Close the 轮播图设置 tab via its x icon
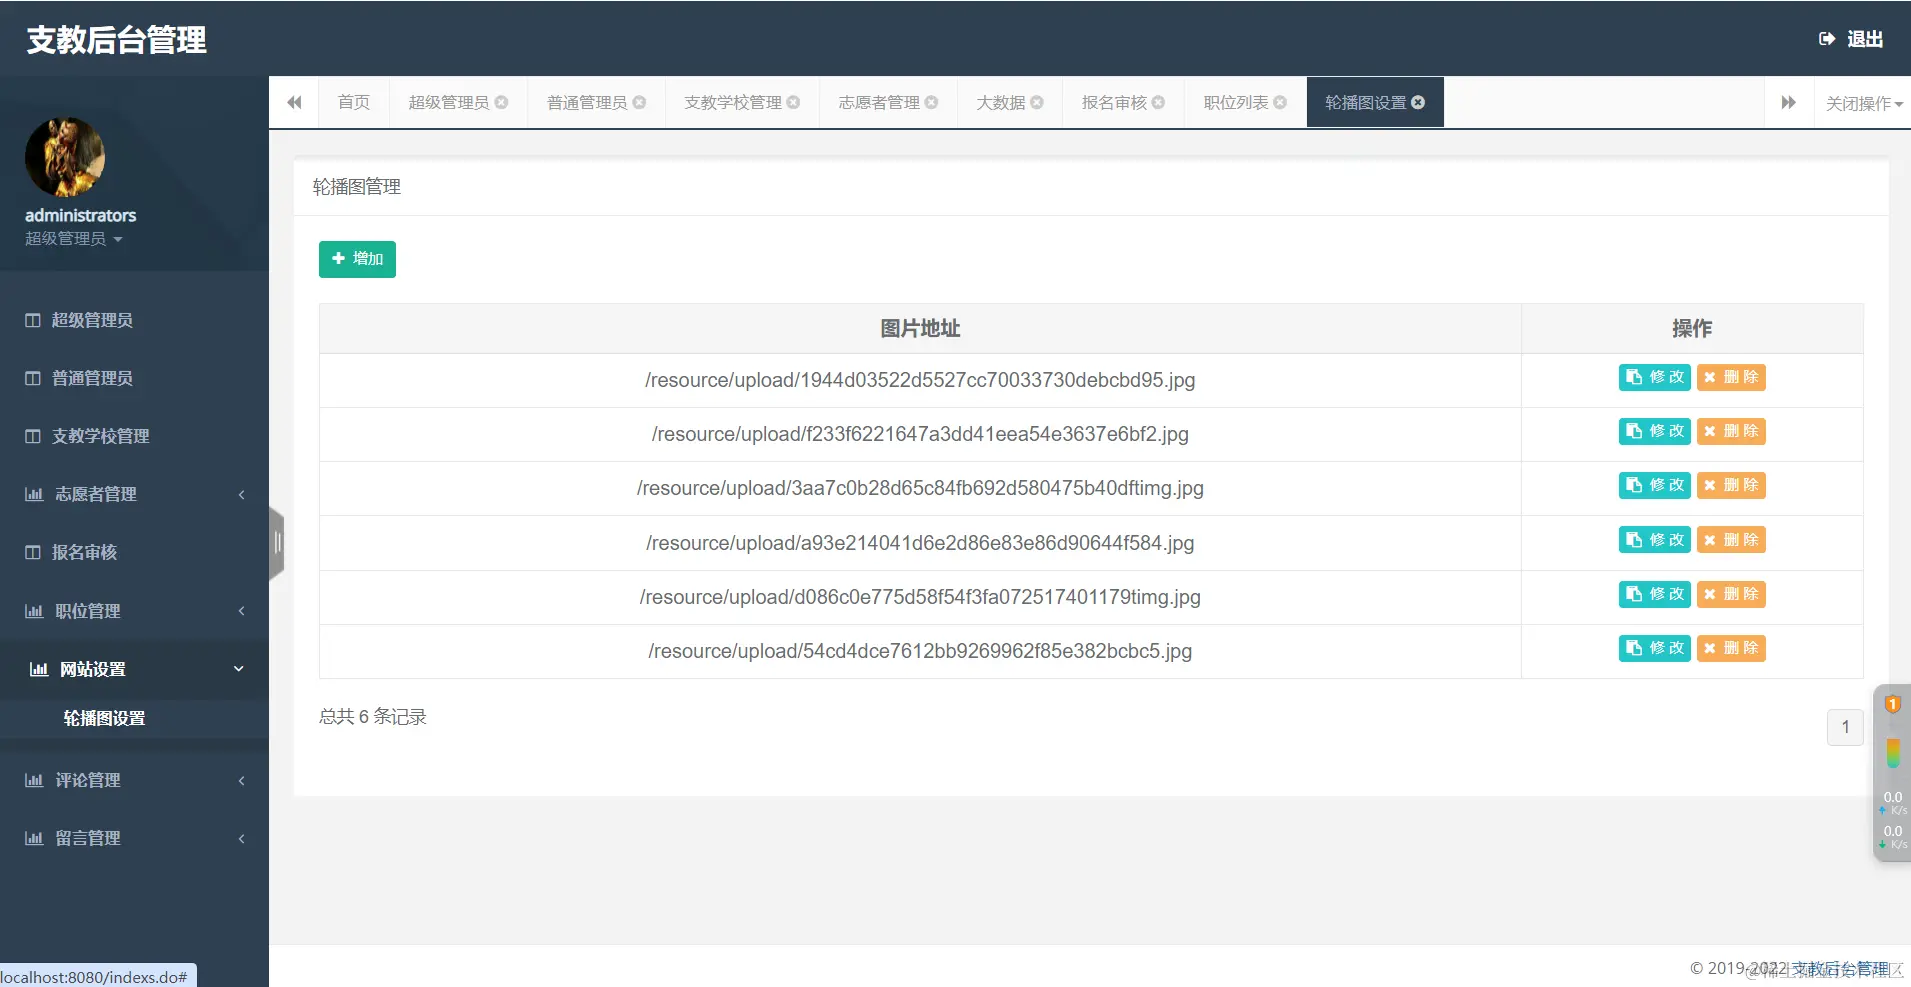This screenshot has height=987, width=1911. (1418, 102)
